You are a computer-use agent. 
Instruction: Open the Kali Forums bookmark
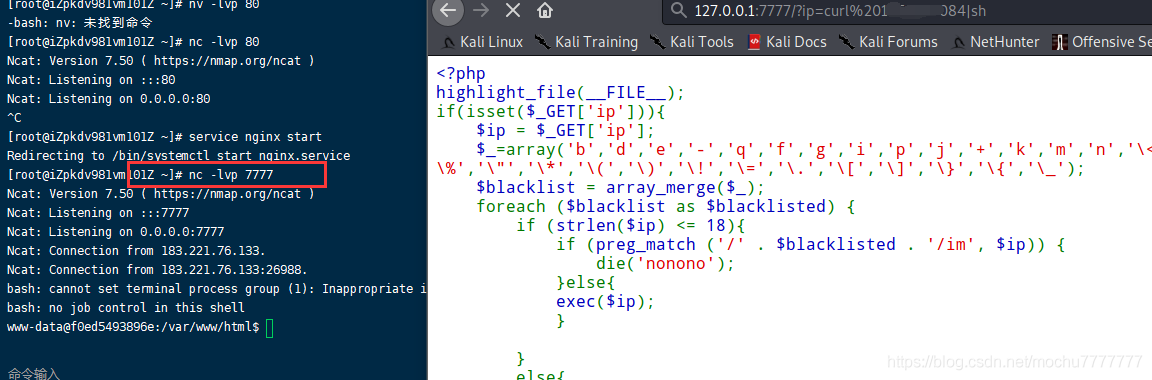point(888,42)
